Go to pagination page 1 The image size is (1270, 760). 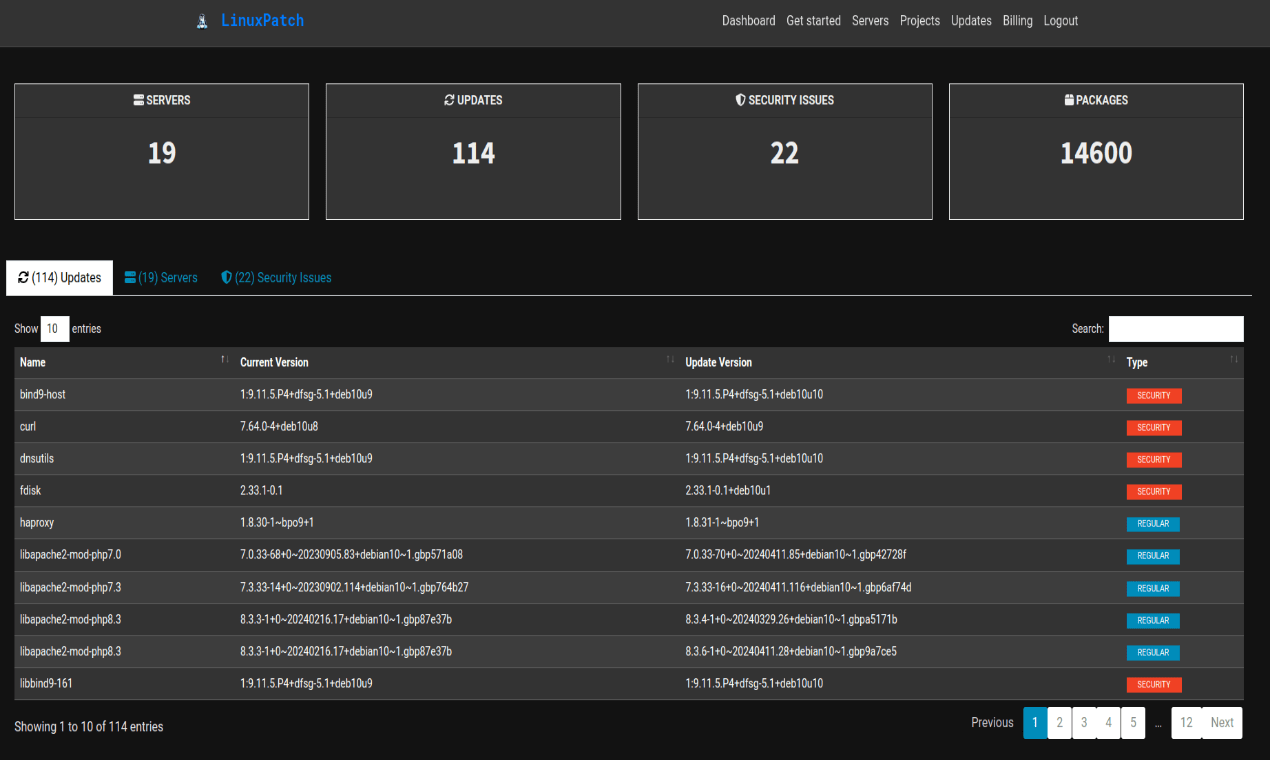tap(1035, 722)
